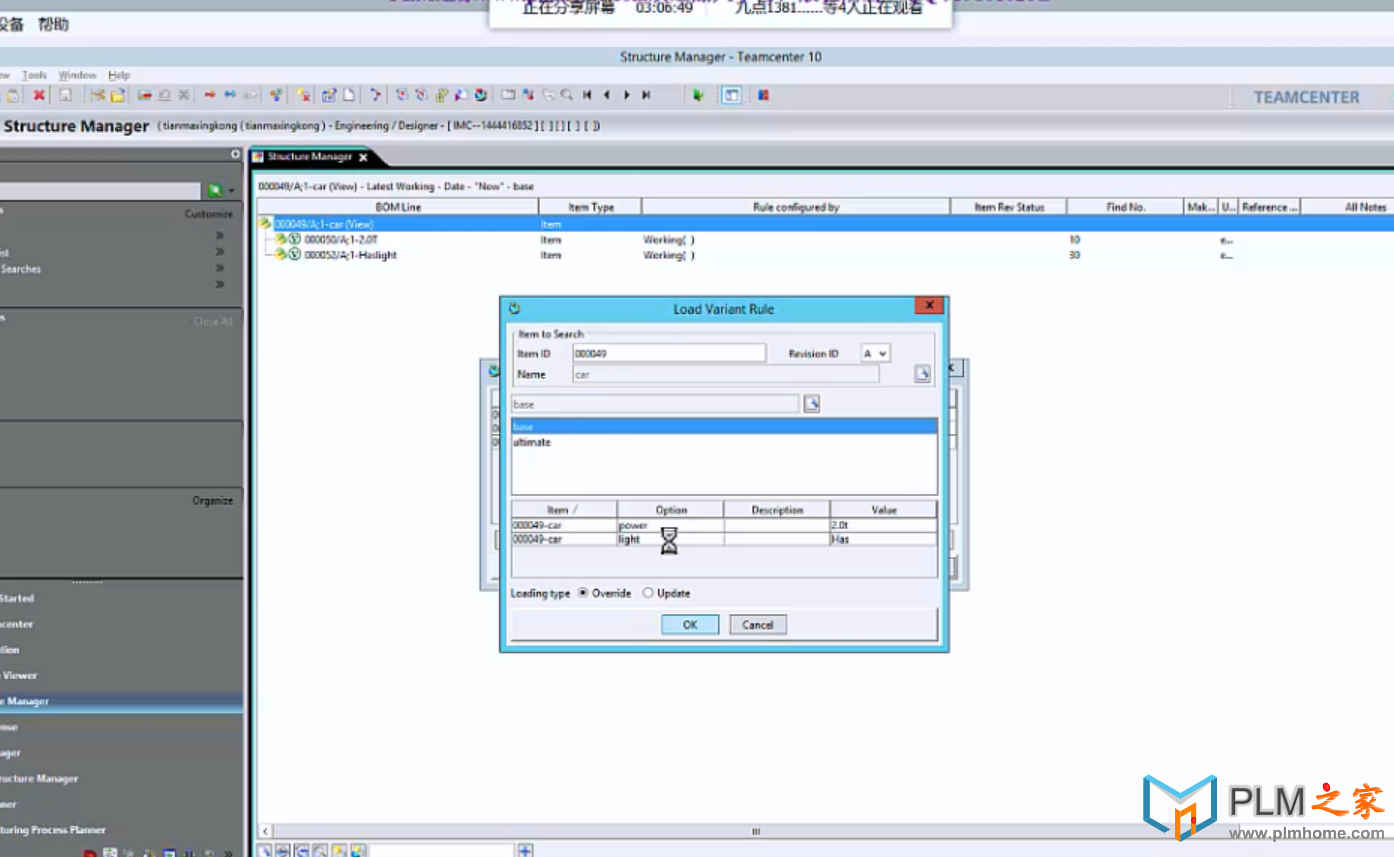Click the search icon beside the Name field
This screenshot has height=857, width=1394.
(922, 374)
